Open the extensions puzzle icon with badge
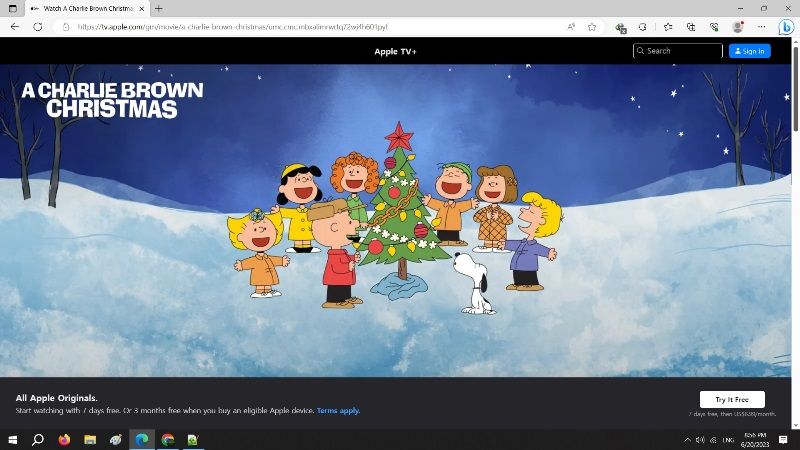The height and width of the screenshot is (450, 800). point(620,27)
